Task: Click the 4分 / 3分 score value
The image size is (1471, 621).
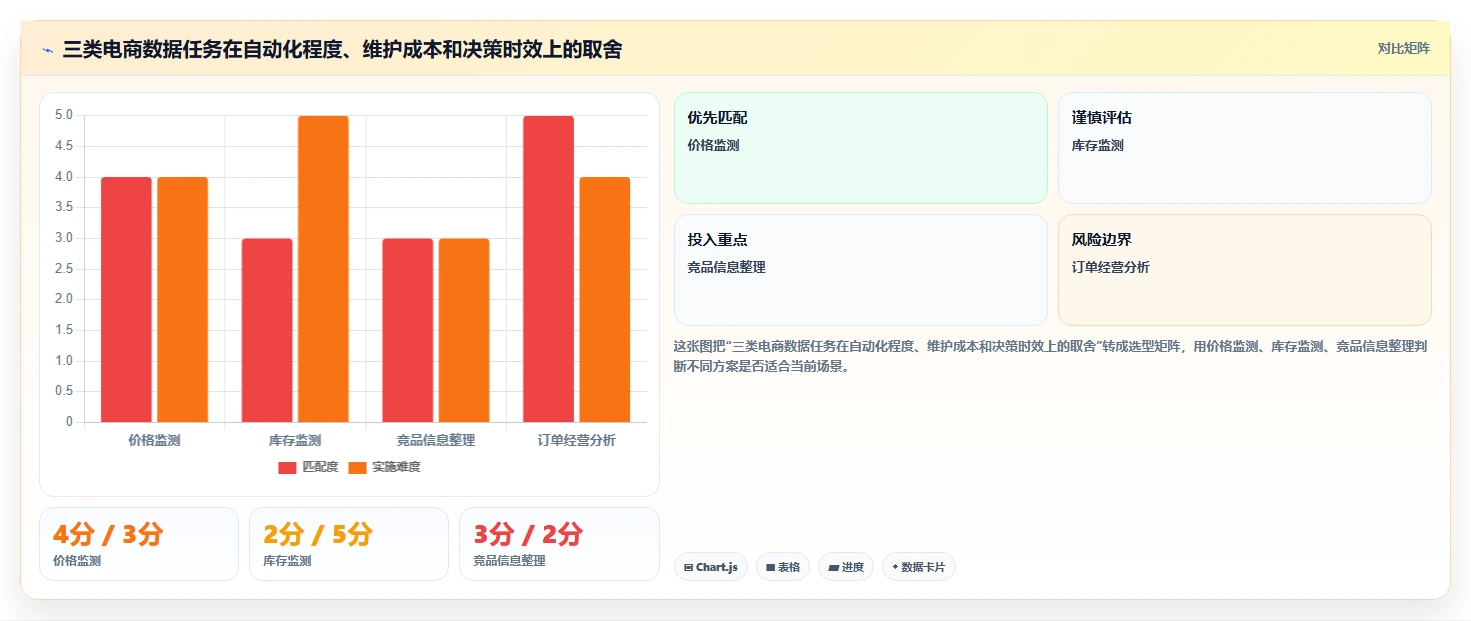Action: pyautogui.click(x=108, y=535)
